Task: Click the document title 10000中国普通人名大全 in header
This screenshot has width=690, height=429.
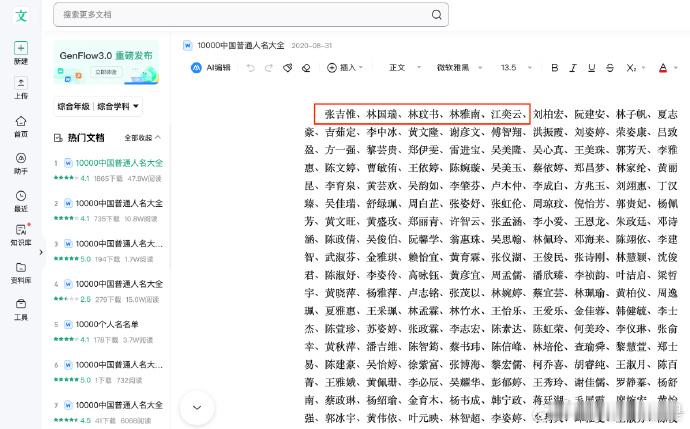Action: pos(241,45)
